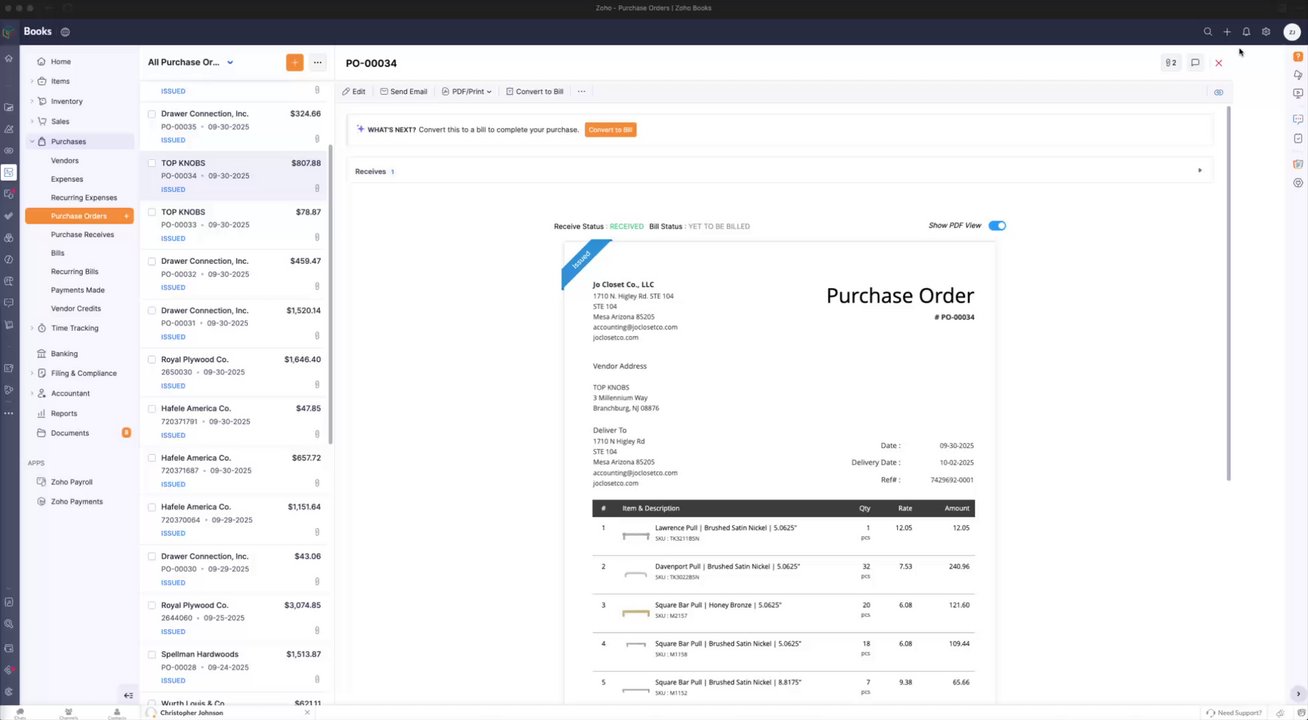Open attachments icon showing 2 files
The width and height of the screenshot is (1308, 720).
[x=1170, y=63]
